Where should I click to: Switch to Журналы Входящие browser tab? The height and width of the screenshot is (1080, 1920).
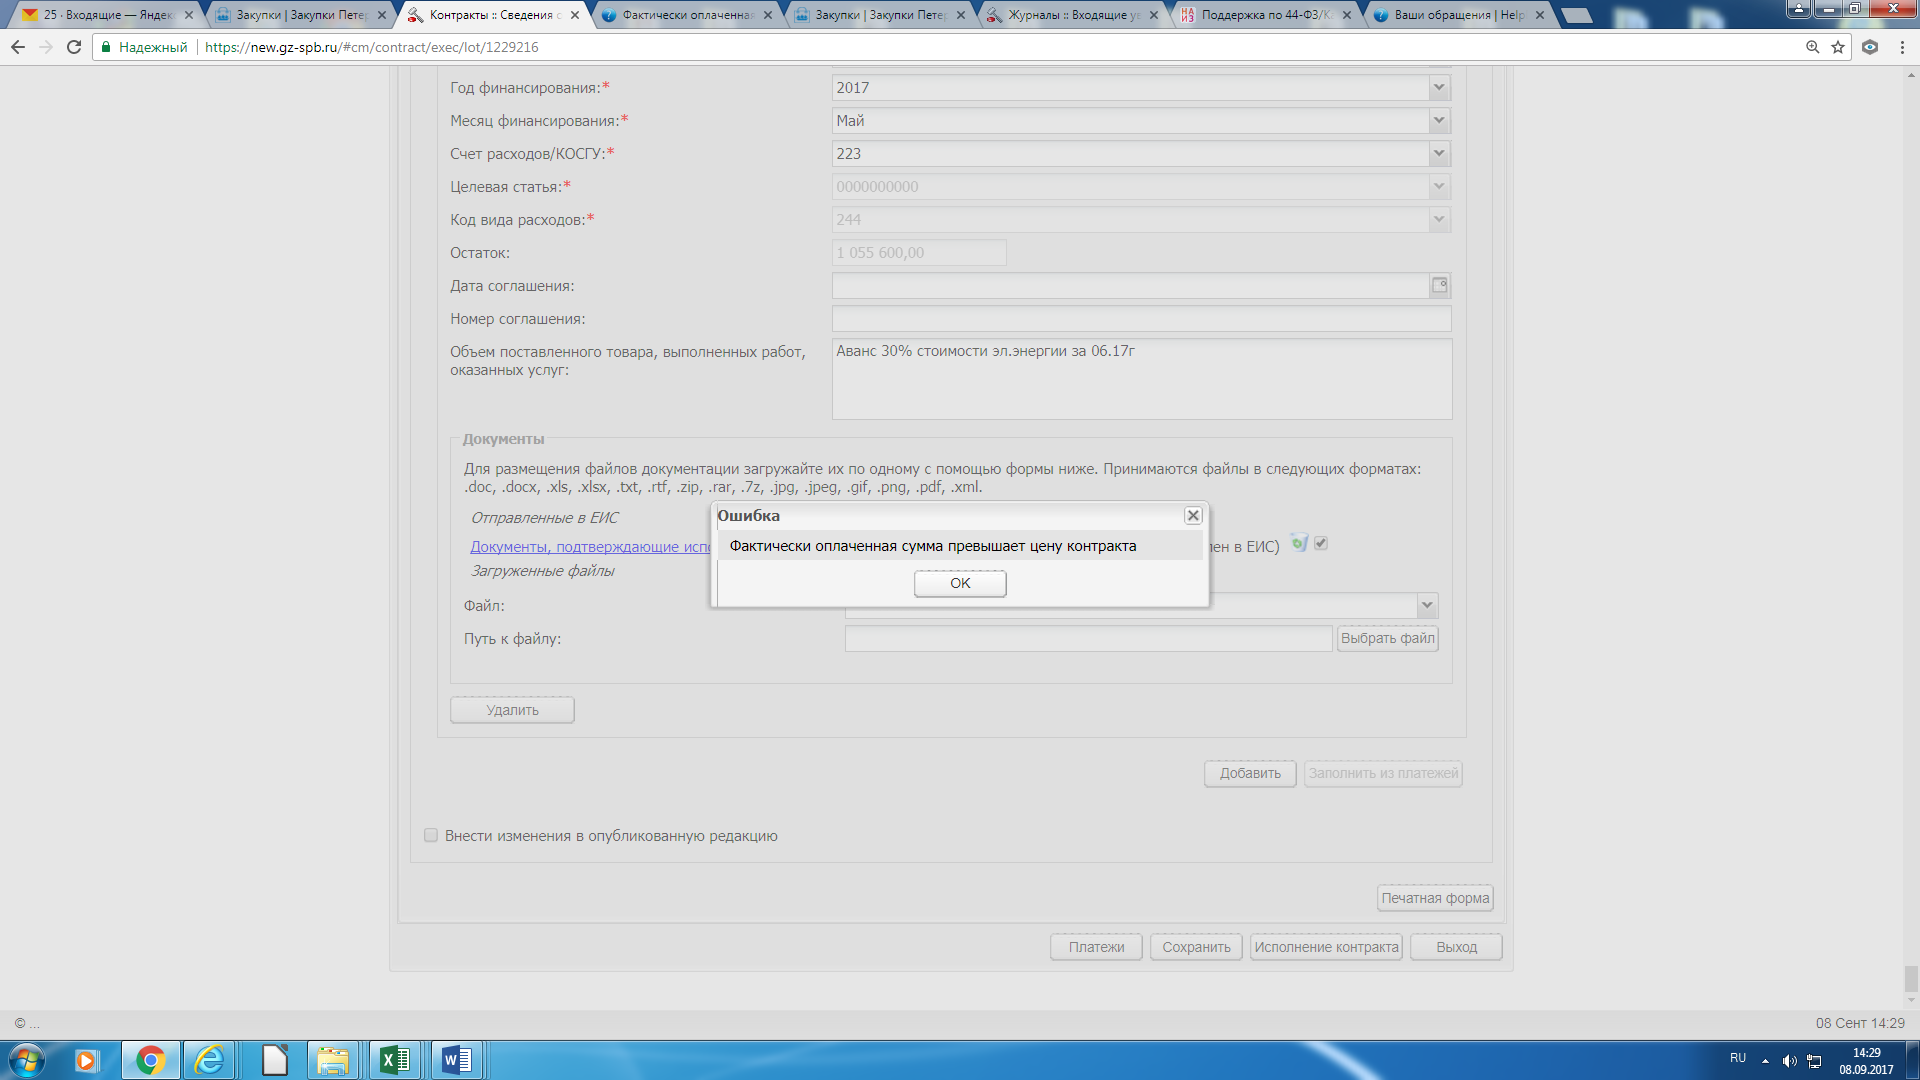point(1072,15)
